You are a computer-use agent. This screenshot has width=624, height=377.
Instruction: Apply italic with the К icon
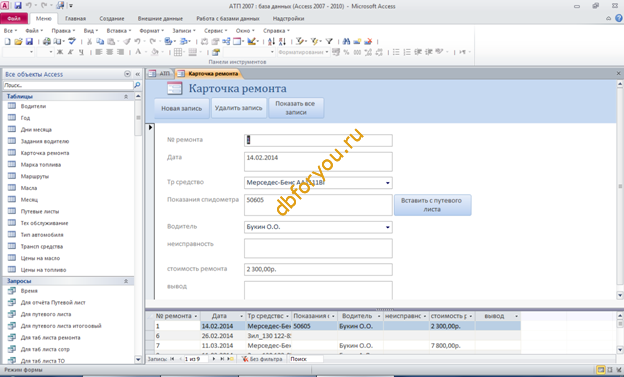(70, 52)
